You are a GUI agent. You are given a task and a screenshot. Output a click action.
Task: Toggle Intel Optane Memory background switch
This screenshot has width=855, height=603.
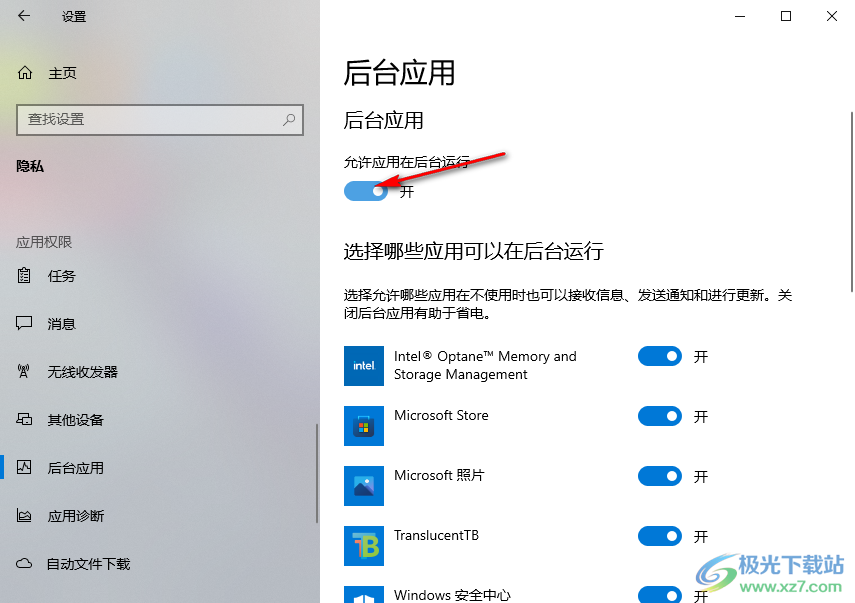[x=660, y=357]
